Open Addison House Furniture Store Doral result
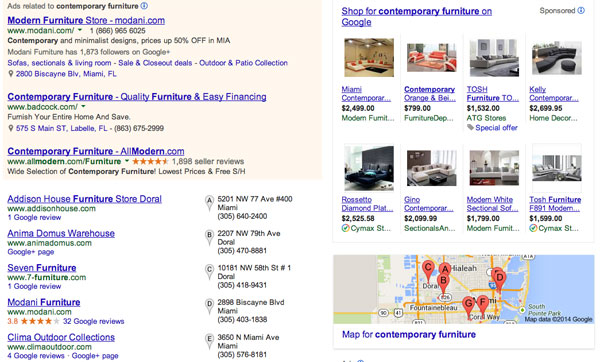Viewport: 600px width, 362px height. 85,199
